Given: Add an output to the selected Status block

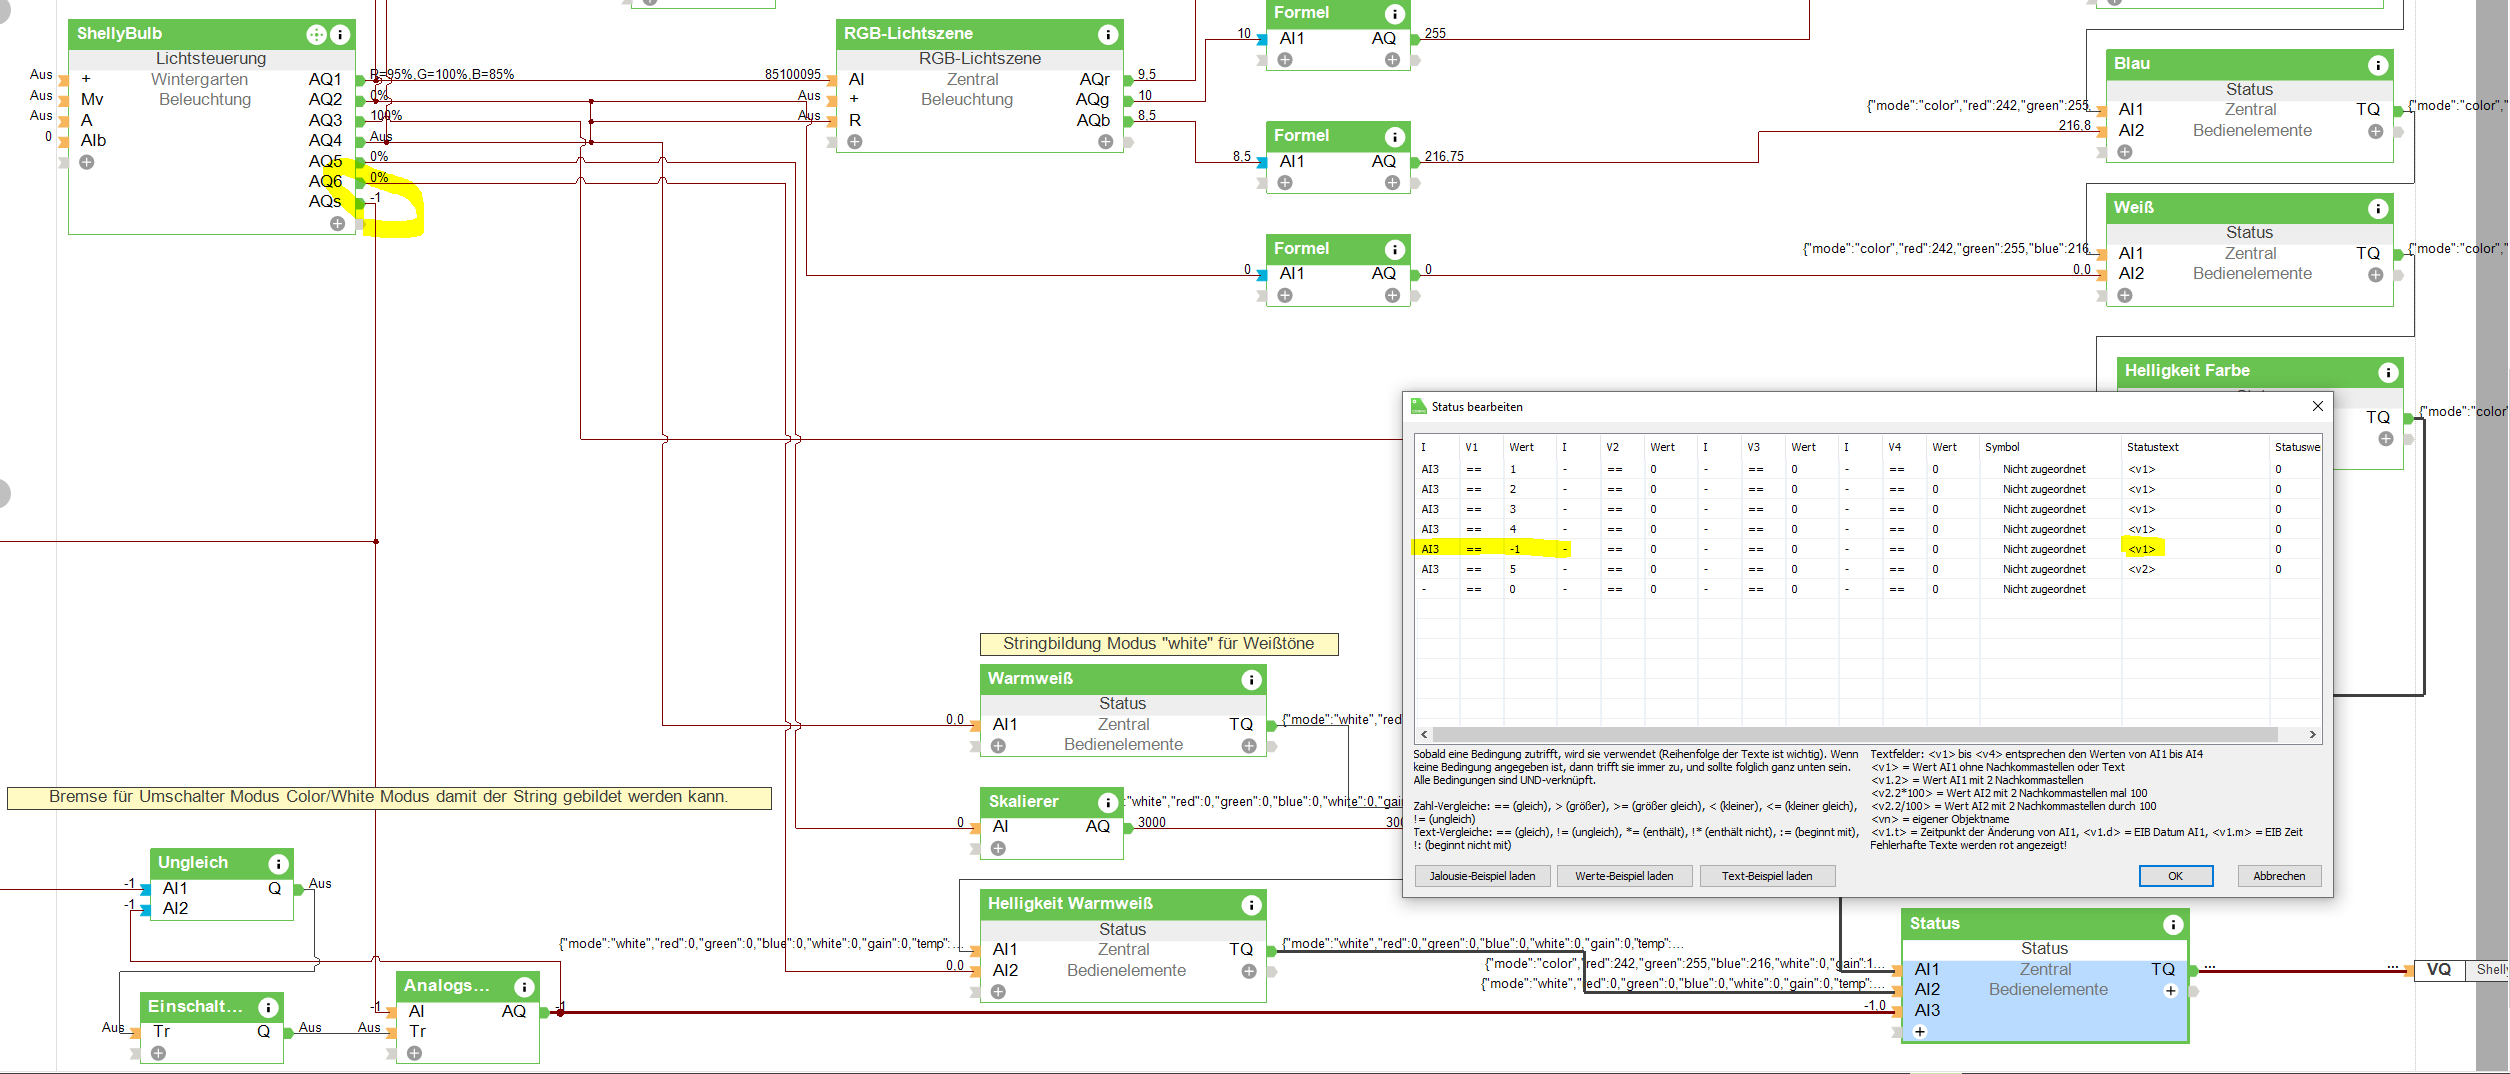Looking at the screenshot, I should pyautogui.click(x=2170, y=991).
